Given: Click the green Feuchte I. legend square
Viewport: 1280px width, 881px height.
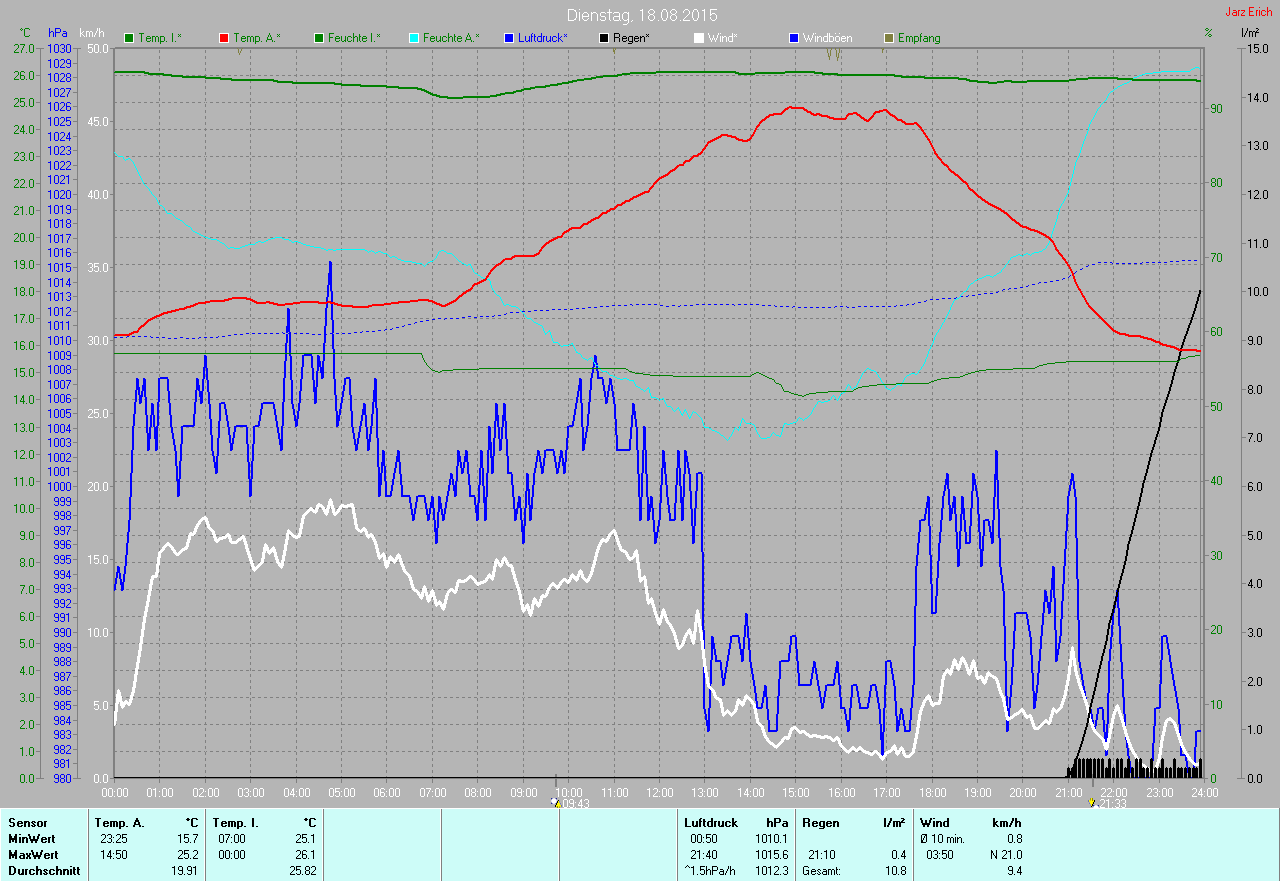Looking at the screenshot, I should click(x=319, y=38).
